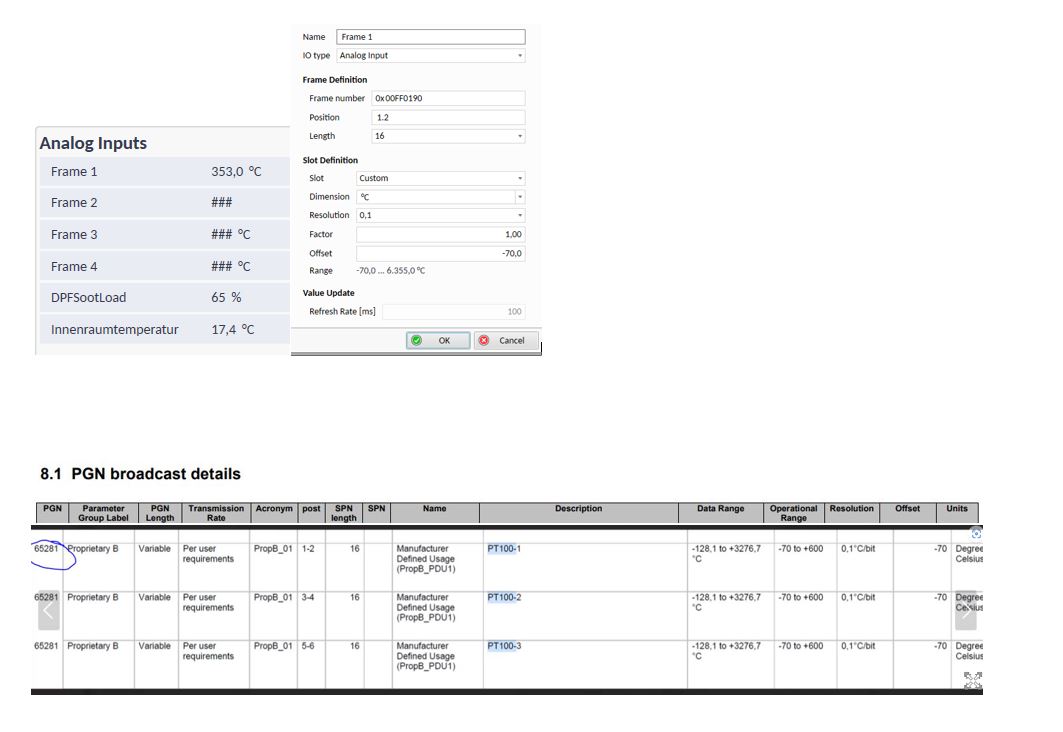Click the Refresh Rate field showing 100
This screenshot has width=1063, height=732.
tap(454, 312)
